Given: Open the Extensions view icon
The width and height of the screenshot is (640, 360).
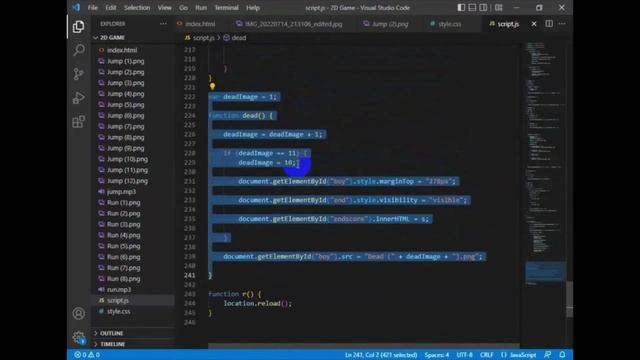Looking at the screenshot, I should tap(78, 122).
